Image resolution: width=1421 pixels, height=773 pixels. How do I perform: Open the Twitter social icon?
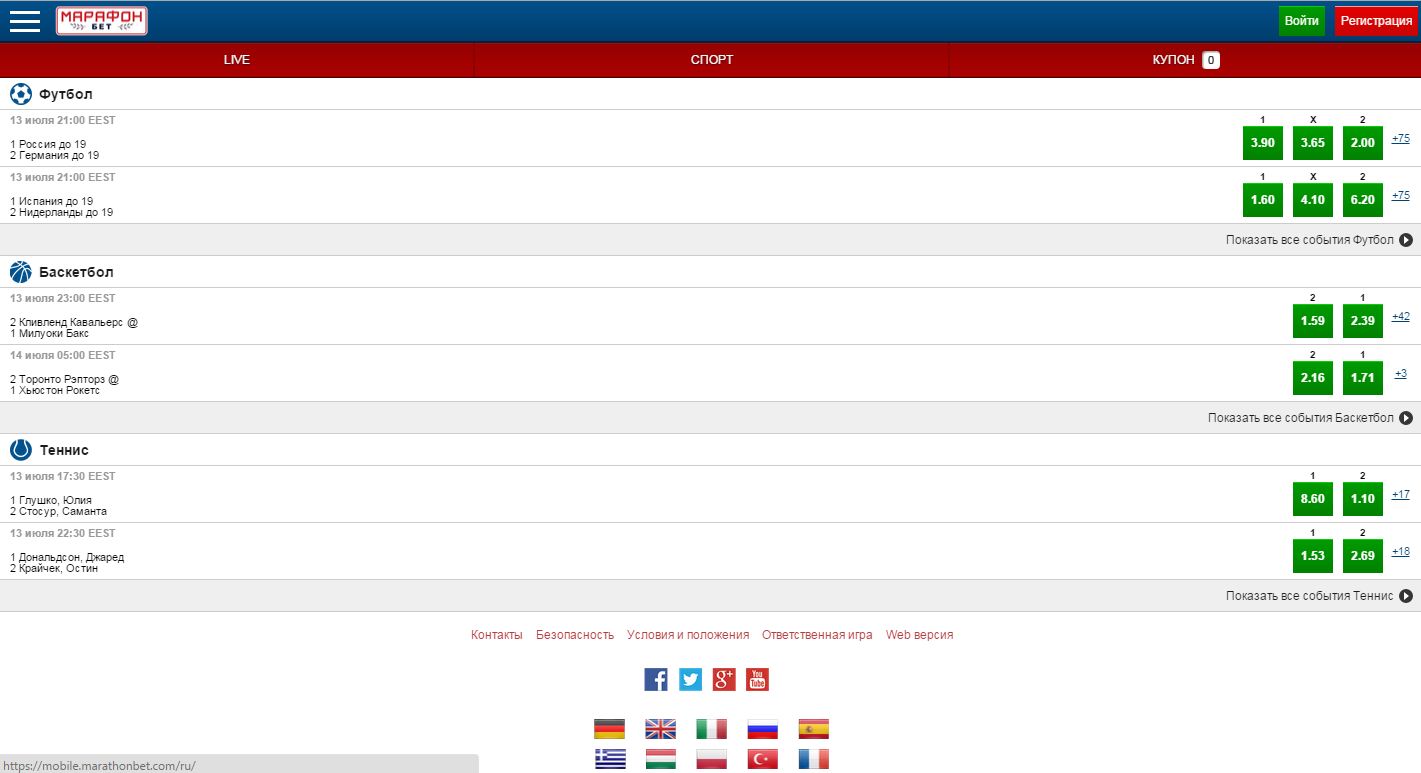(x=690, y=680)
